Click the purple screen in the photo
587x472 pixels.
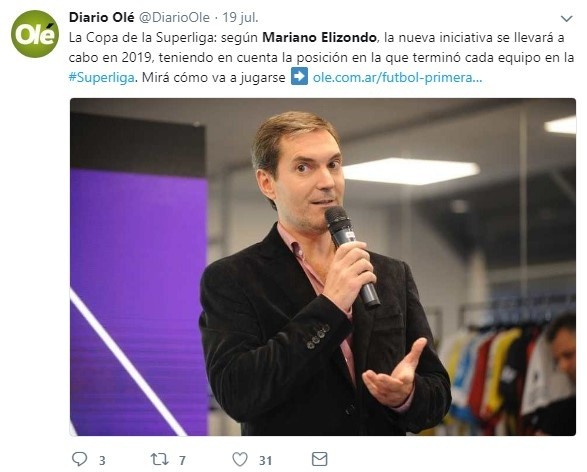pyautogui.click(x=139, y=299)
